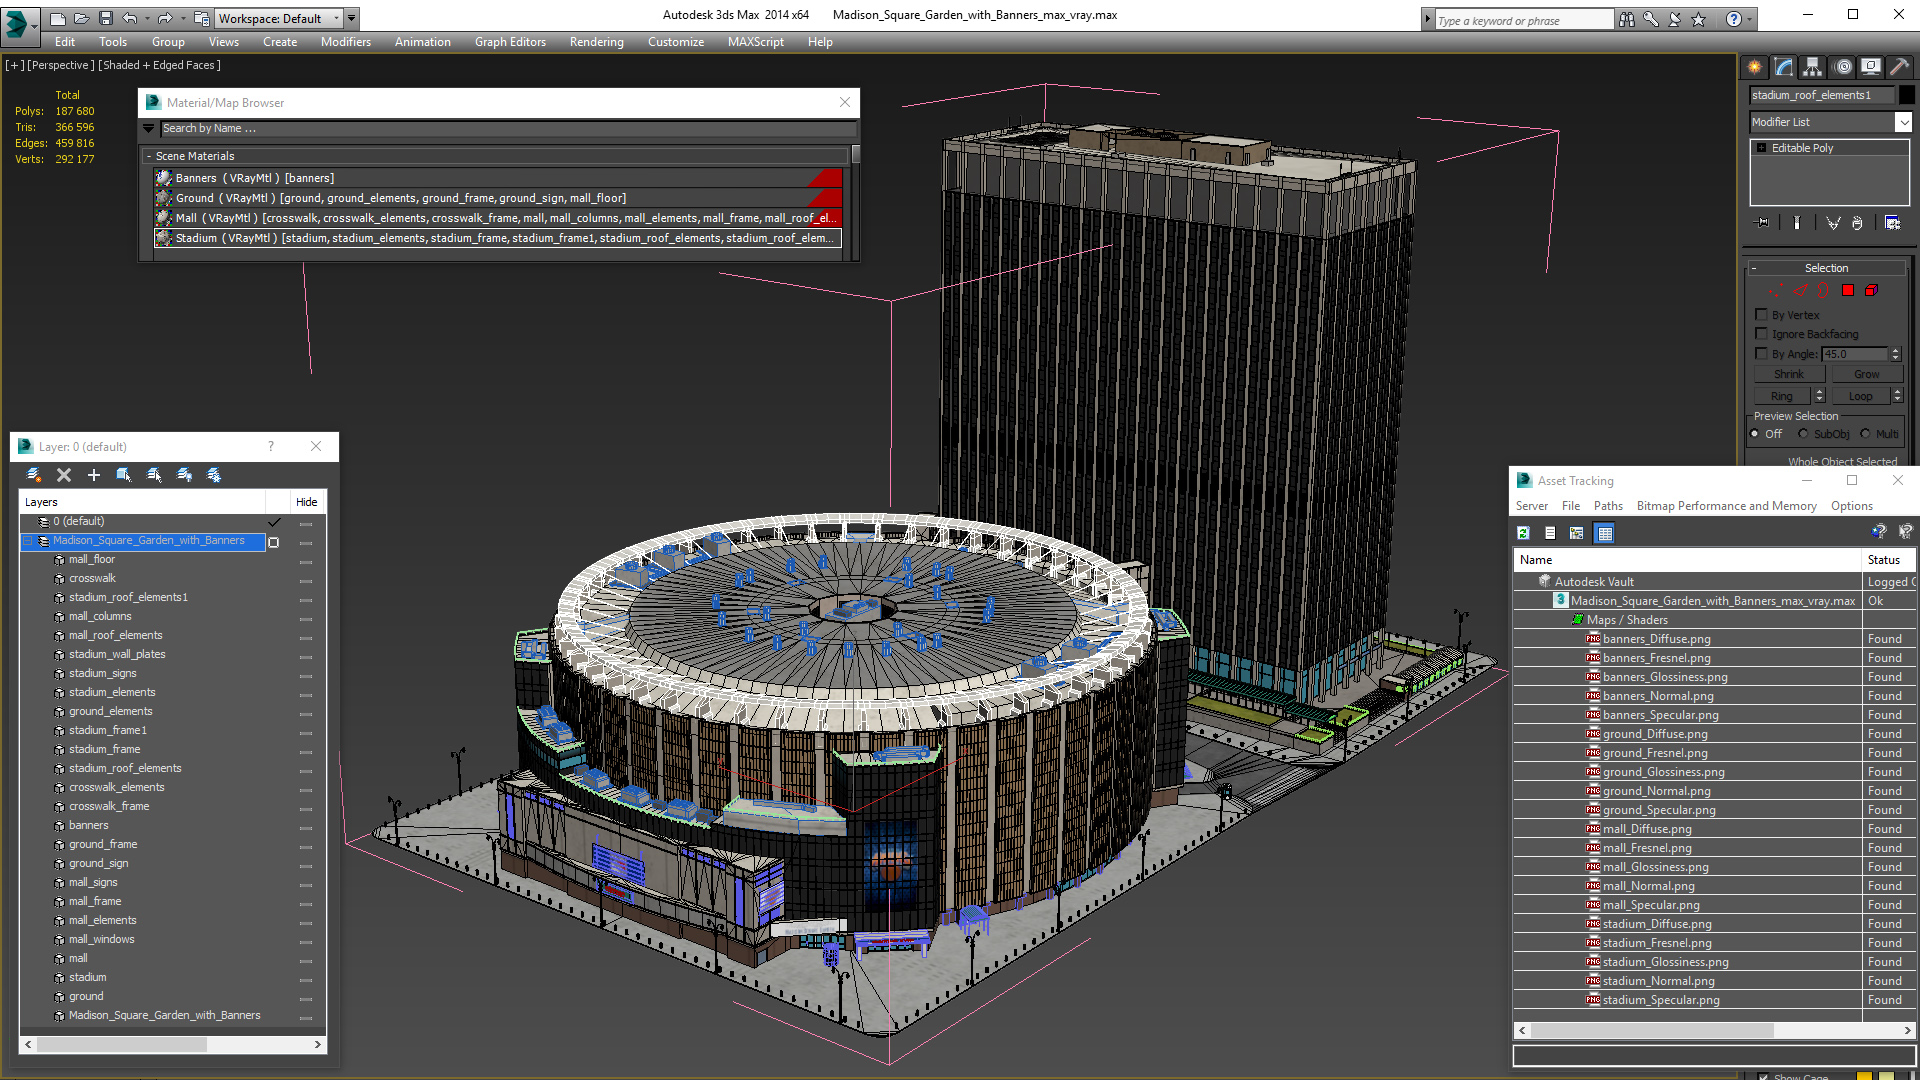
Task: Select Off preview selection radio button
Action: click(x=1755, y=433)
